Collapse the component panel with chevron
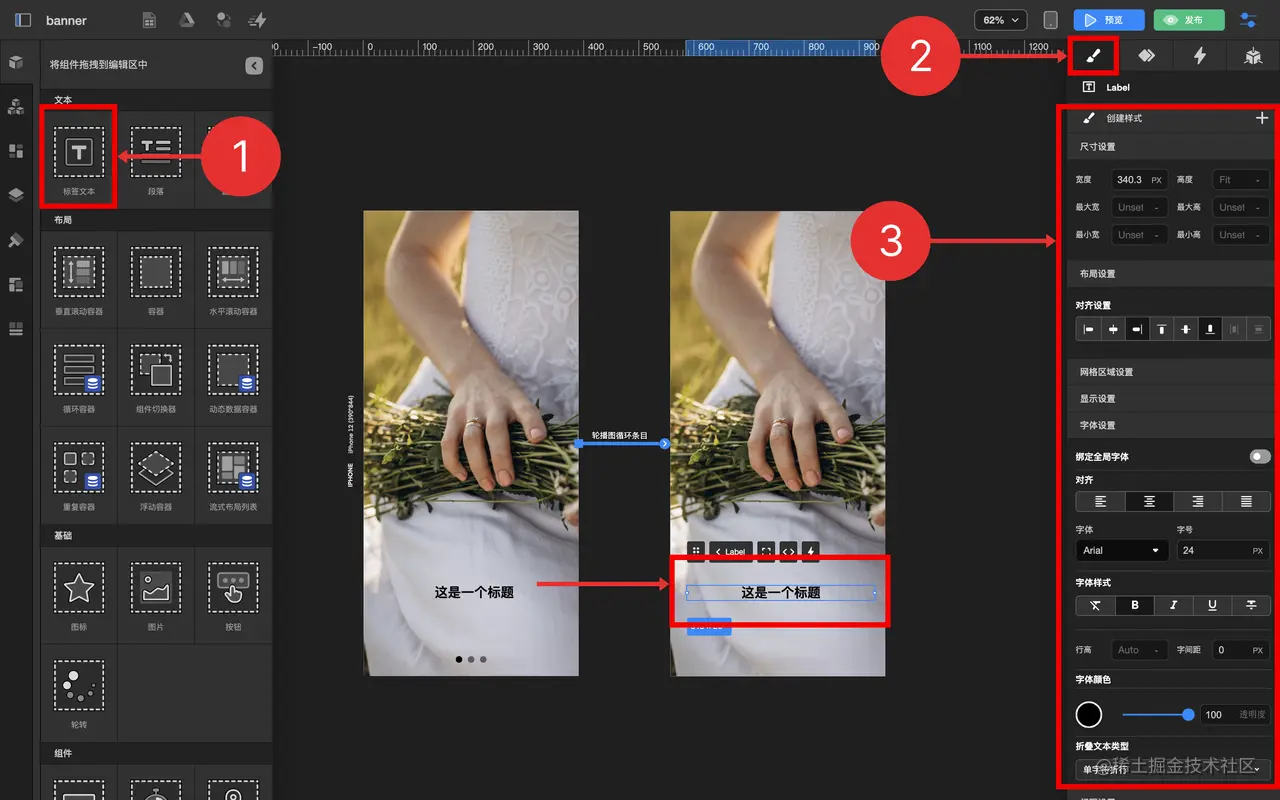 (254, 65)
